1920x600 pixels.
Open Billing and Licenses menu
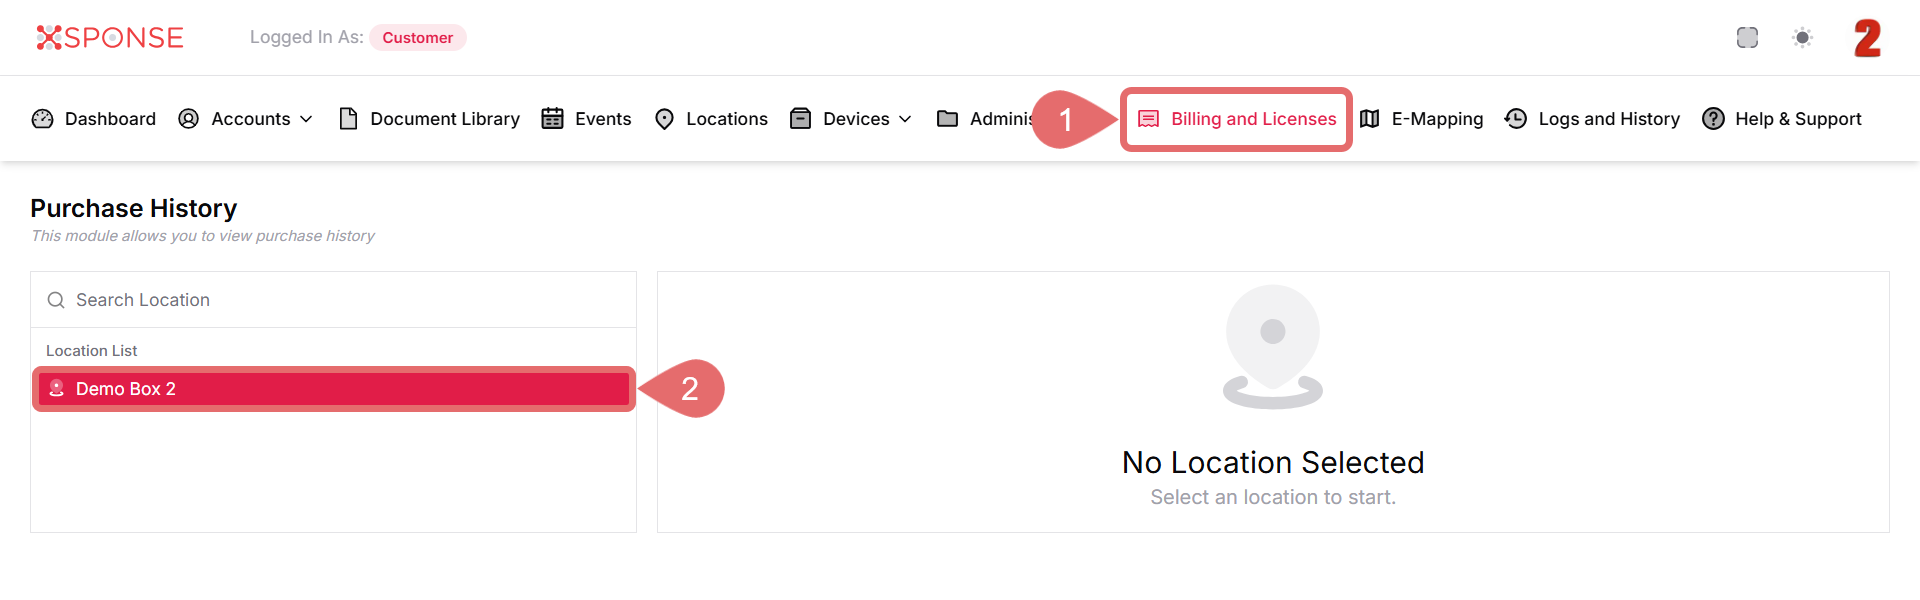point(1237,119)
